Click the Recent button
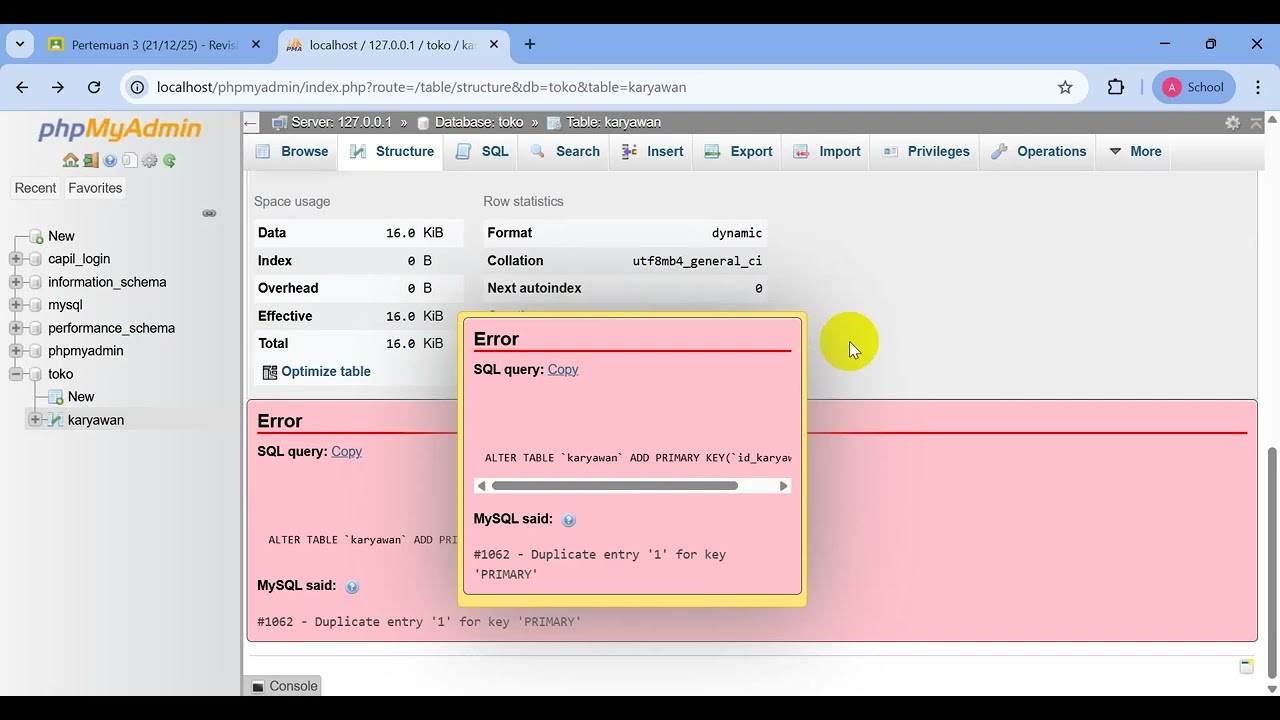The width and height of the screenshot is (1280, 720). (35, 188)
